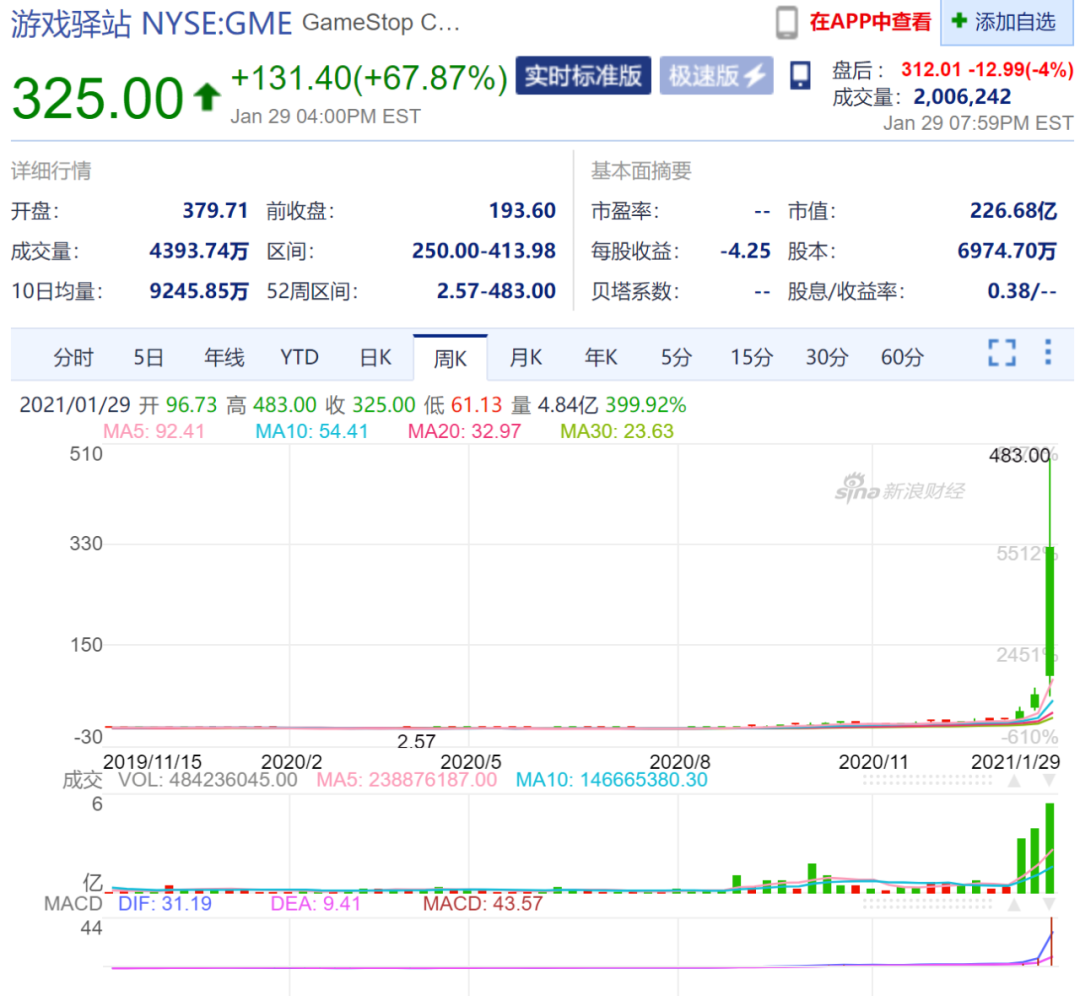Click the MACD indicator label
1080x996 pixels.
coord(72,904)
